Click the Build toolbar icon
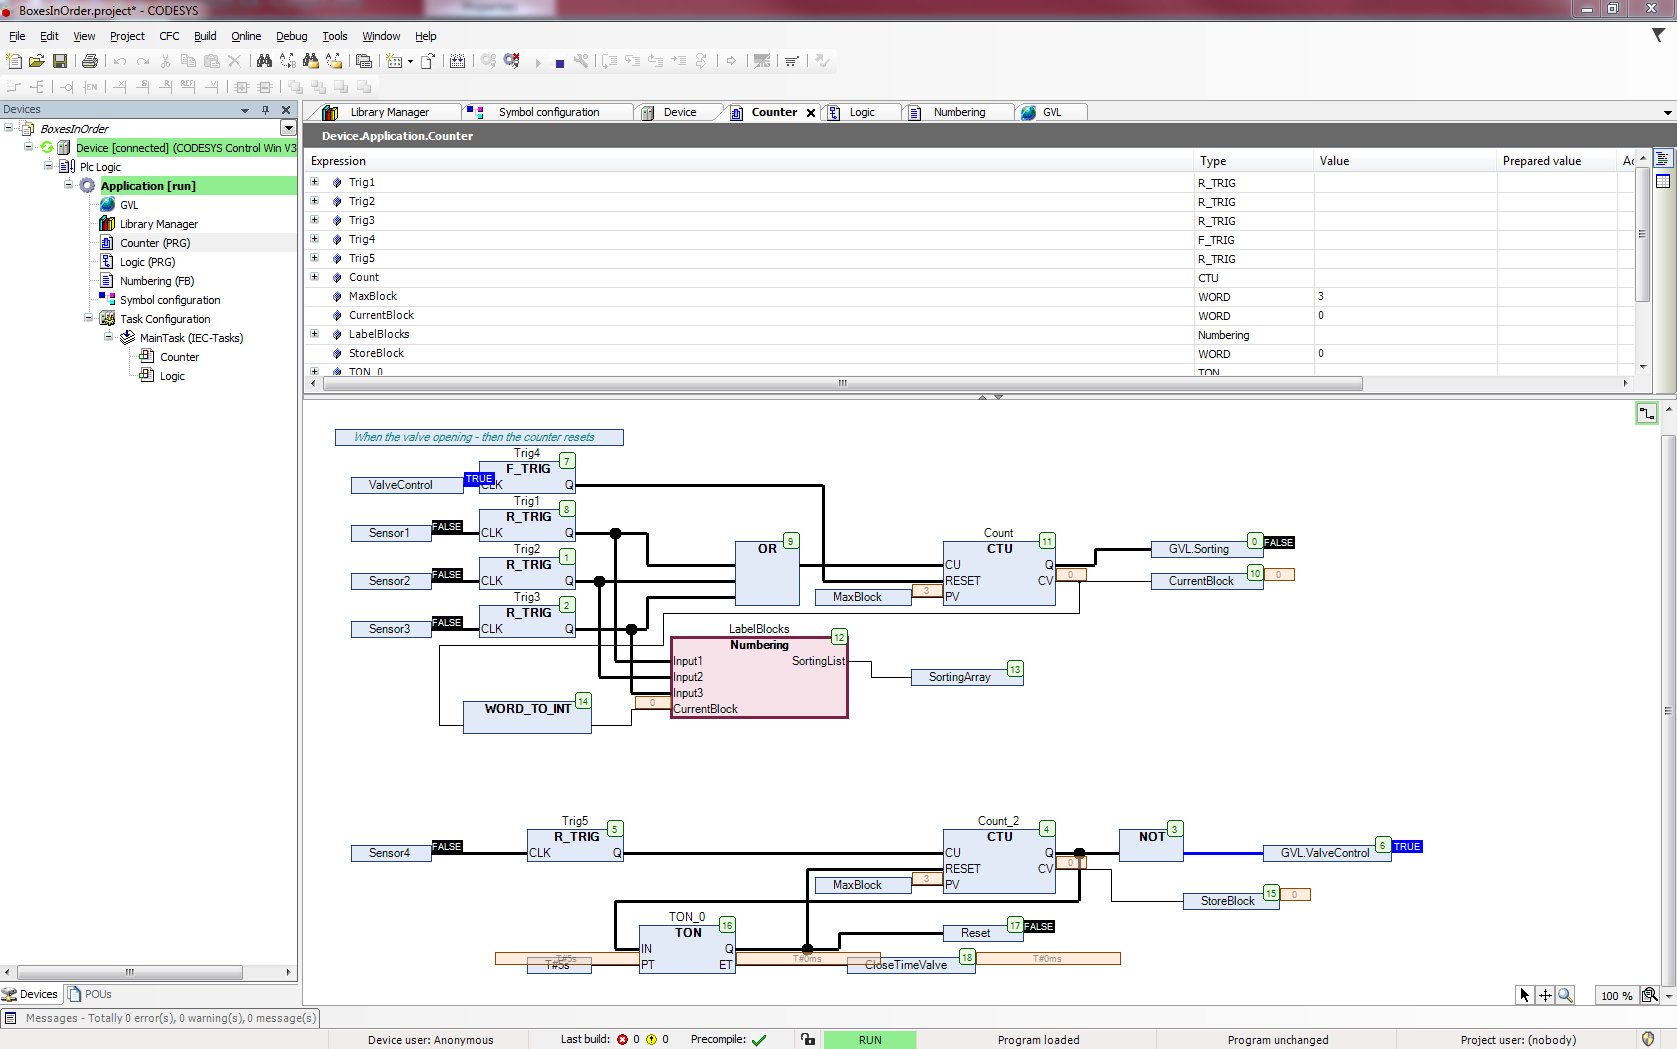 pyautogui.click(x=457, y=61)
